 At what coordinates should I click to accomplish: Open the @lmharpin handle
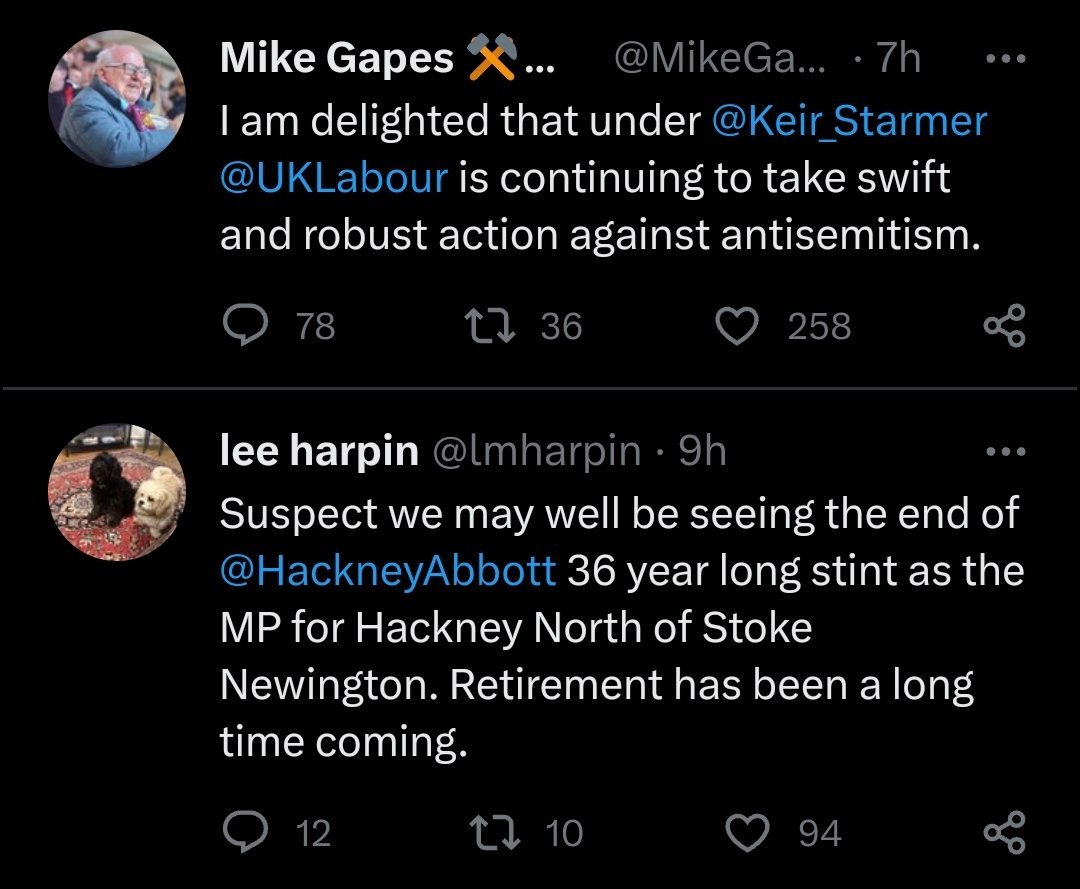tap(535, 452)
